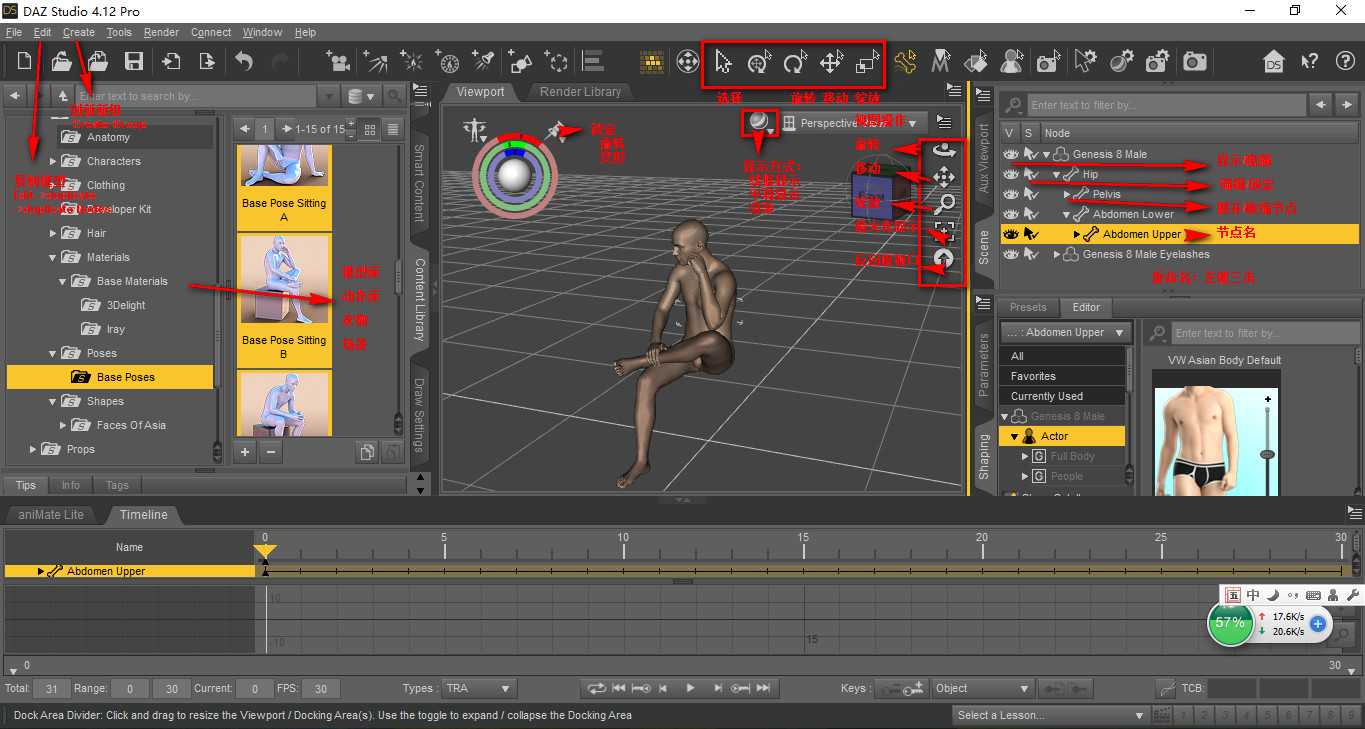Click the Save floppy disk icon
1365x729 pixels.
133,62
